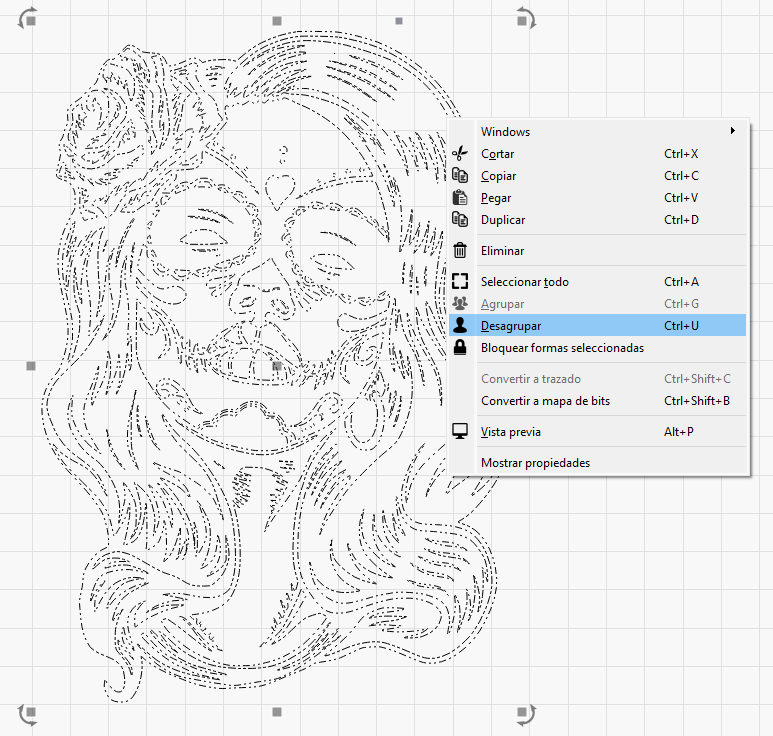Click the copy icon beside Copiar
Viewport: 773px width, 736px height.
pyautogui.click(x=460, y=176)
